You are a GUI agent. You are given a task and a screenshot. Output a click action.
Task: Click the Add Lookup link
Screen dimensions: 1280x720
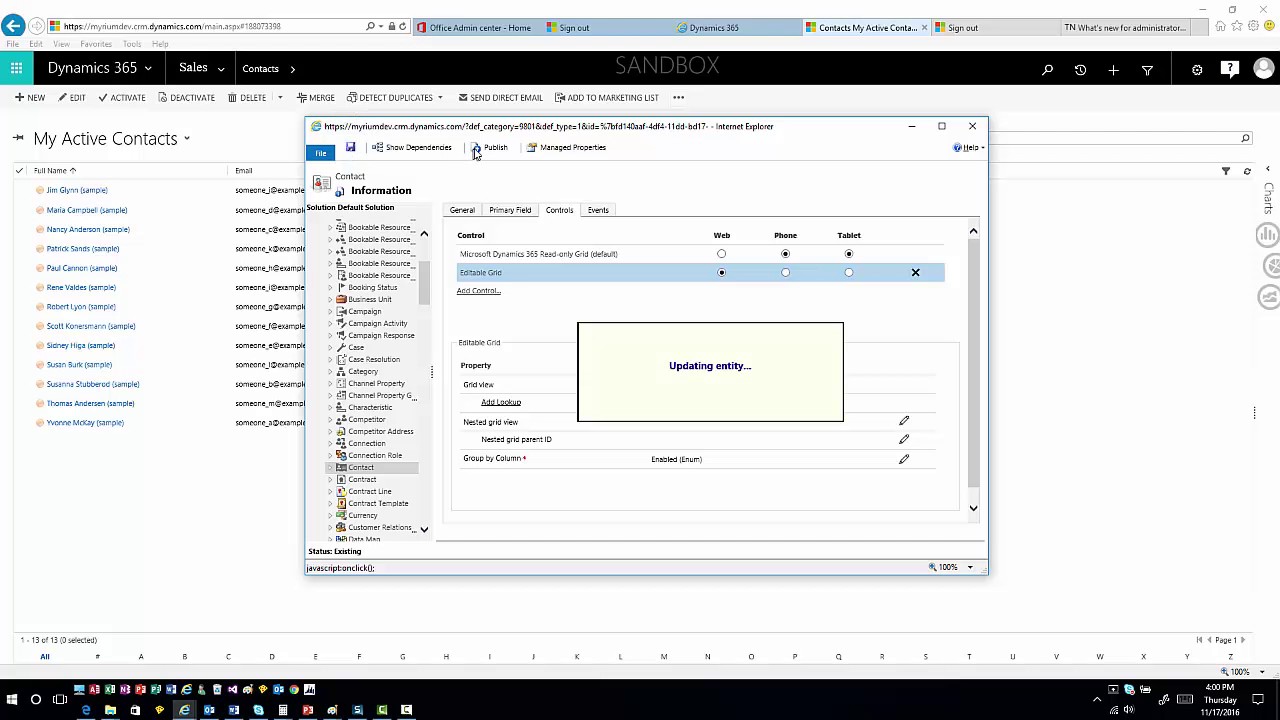click(501, 402)
